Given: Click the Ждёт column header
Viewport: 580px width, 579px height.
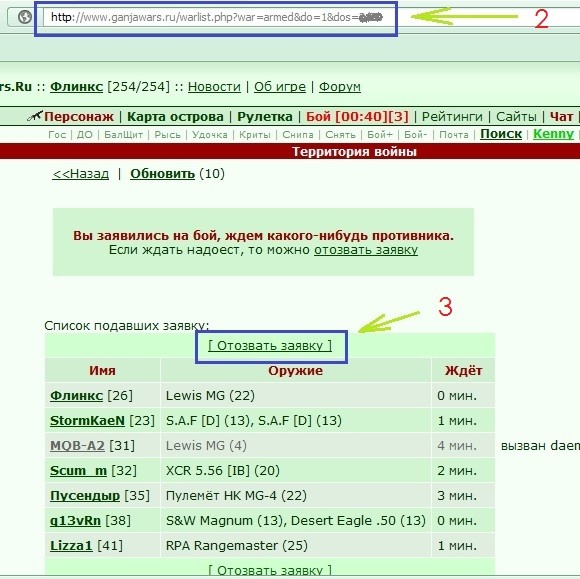Looking at the screenshot, I should (x=463, y=371).
